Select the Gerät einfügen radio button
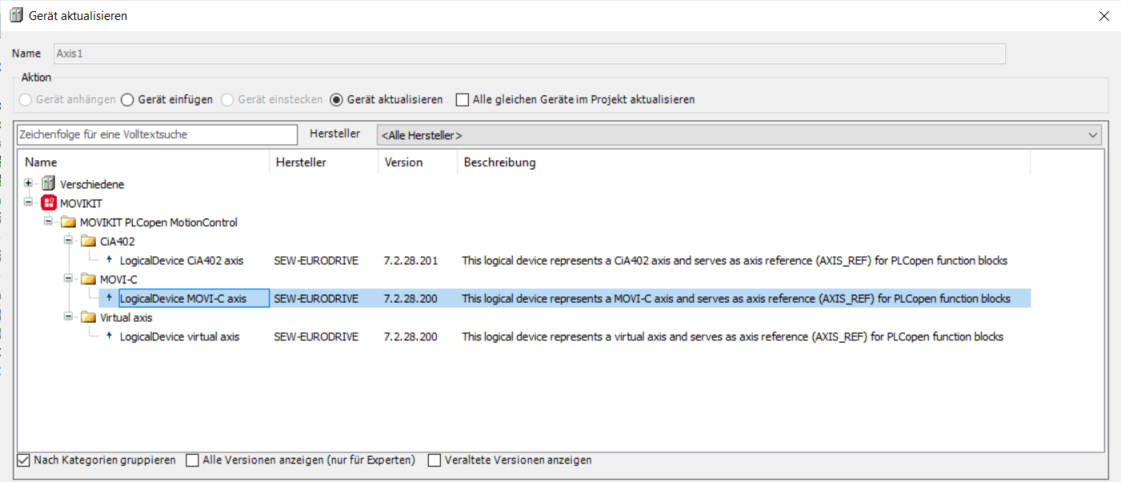 tap(127, 100)
